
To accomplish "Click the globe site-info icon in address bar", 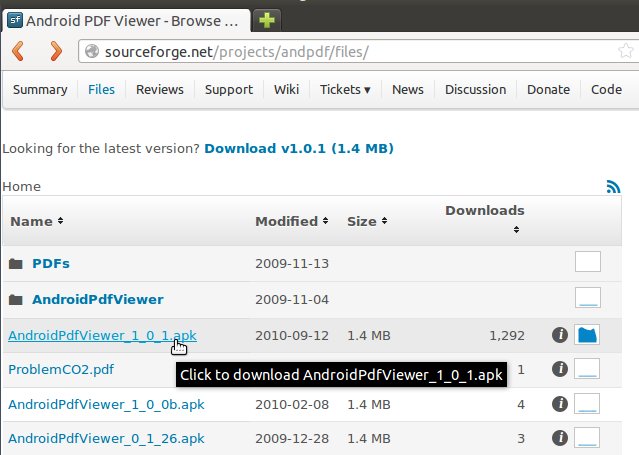I will coord(92,51).
